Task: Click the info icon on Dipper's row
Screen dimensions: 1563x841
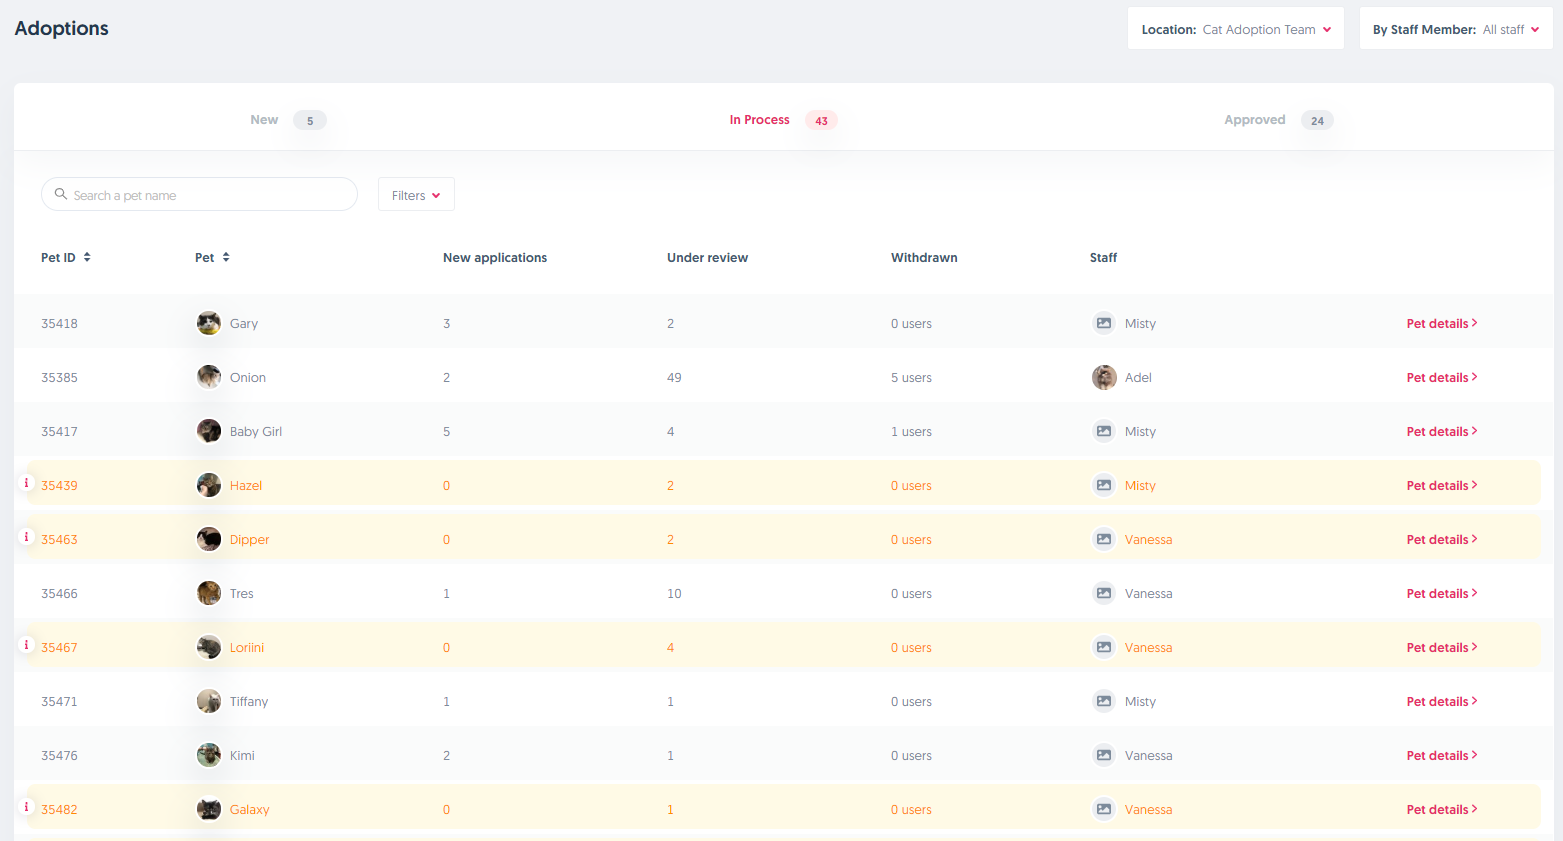Action: click(27, 537)
